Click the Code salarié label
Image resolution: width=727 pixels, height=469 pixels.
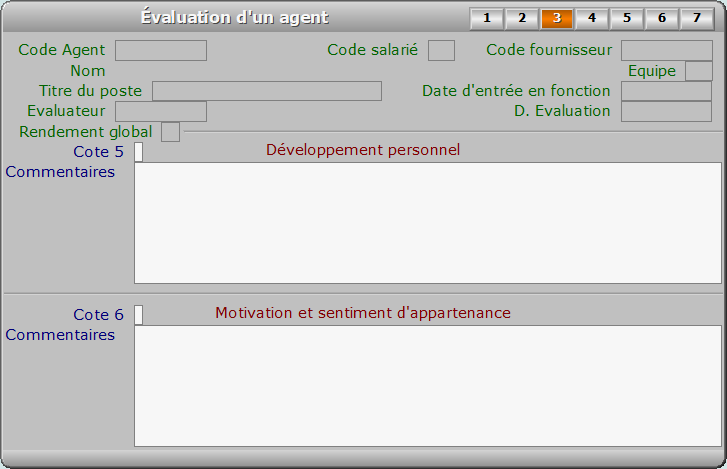(373, 50)
